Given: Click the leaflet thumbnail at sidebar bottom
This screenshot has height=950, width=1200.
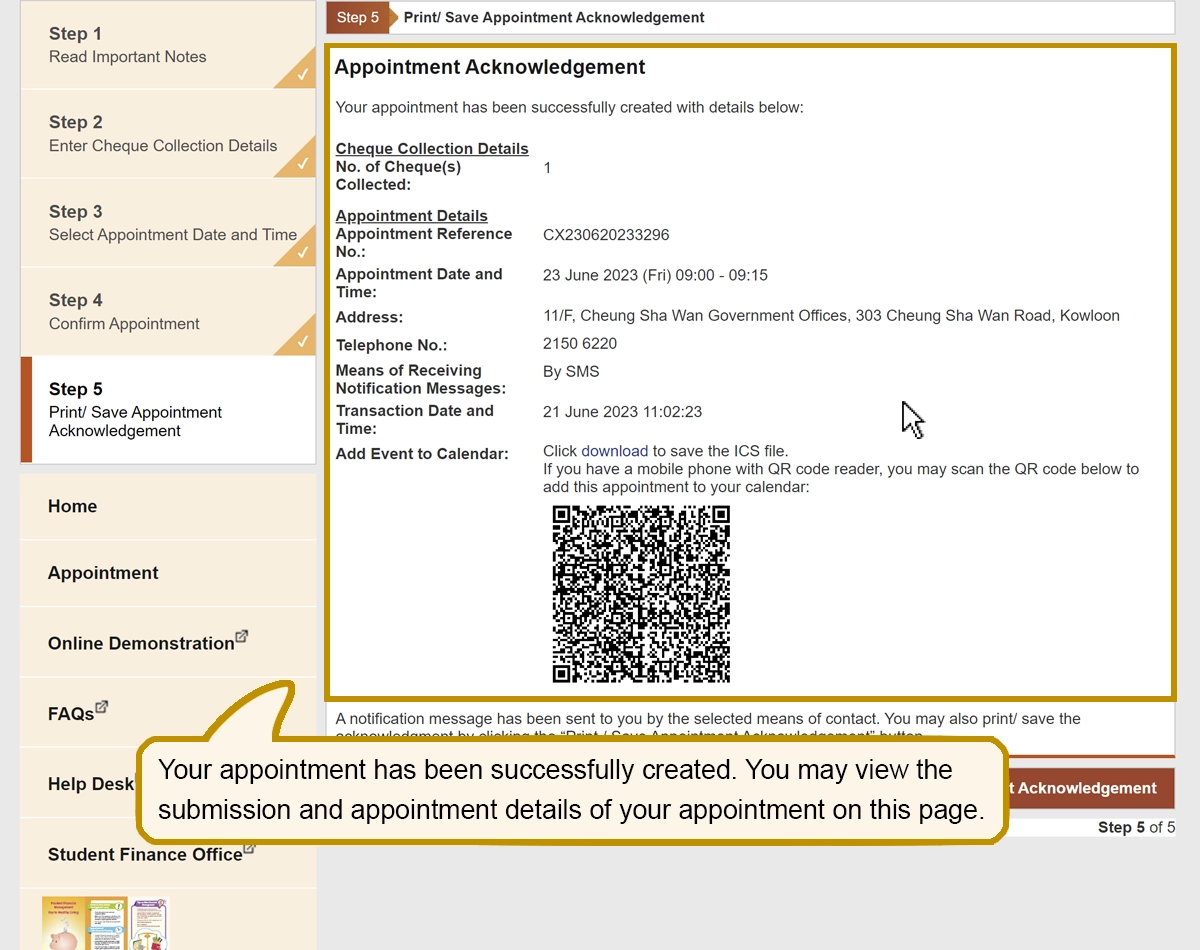Looking at the screenshot, I should click(x=105, y=923).
